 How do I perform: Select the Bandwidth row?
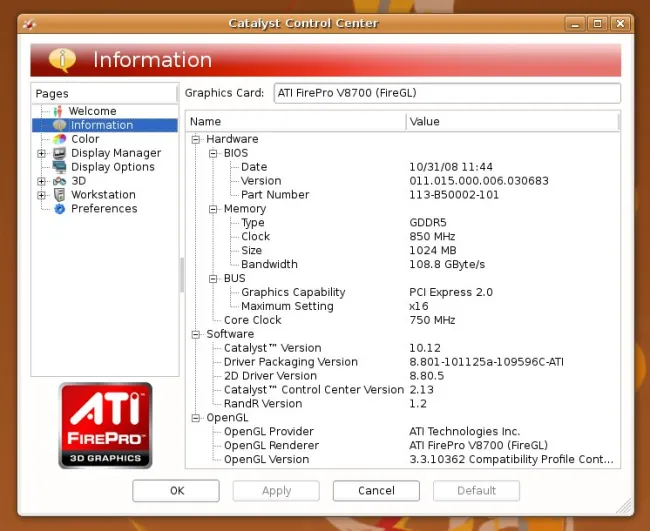point(402,264)
